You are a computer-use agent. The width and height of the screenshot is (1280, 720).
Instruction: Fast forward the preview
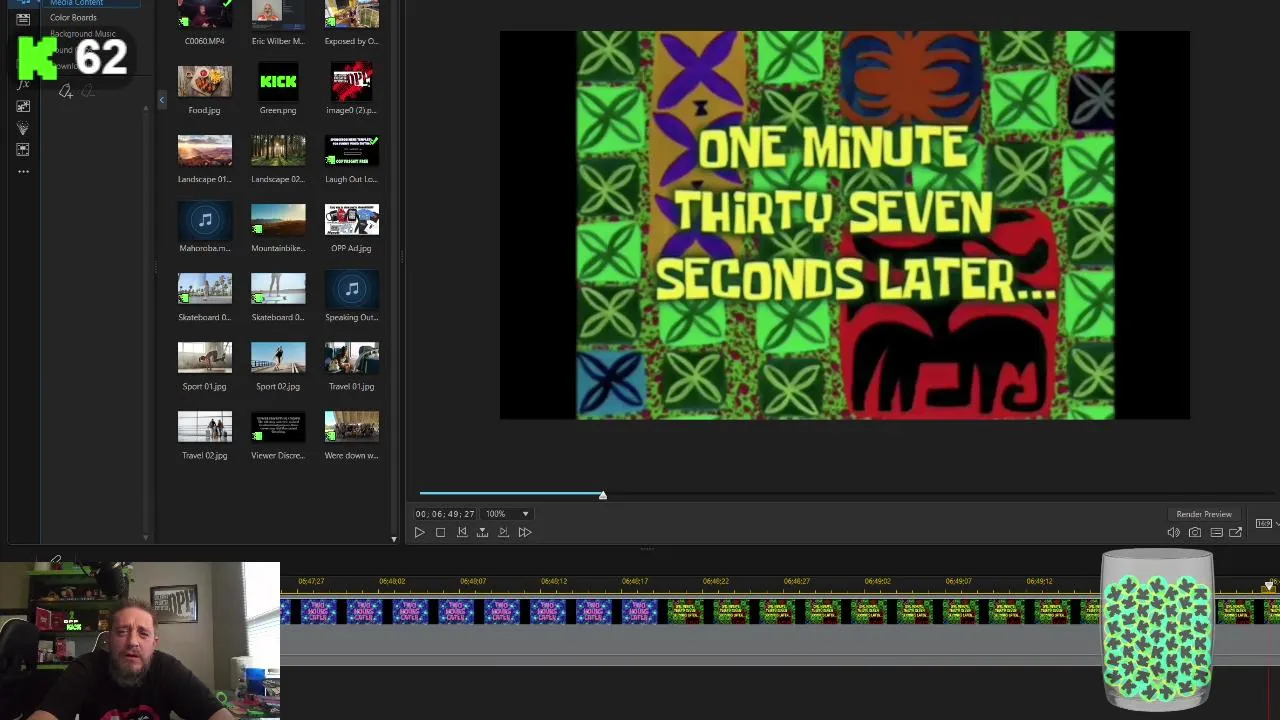point(524,532)
